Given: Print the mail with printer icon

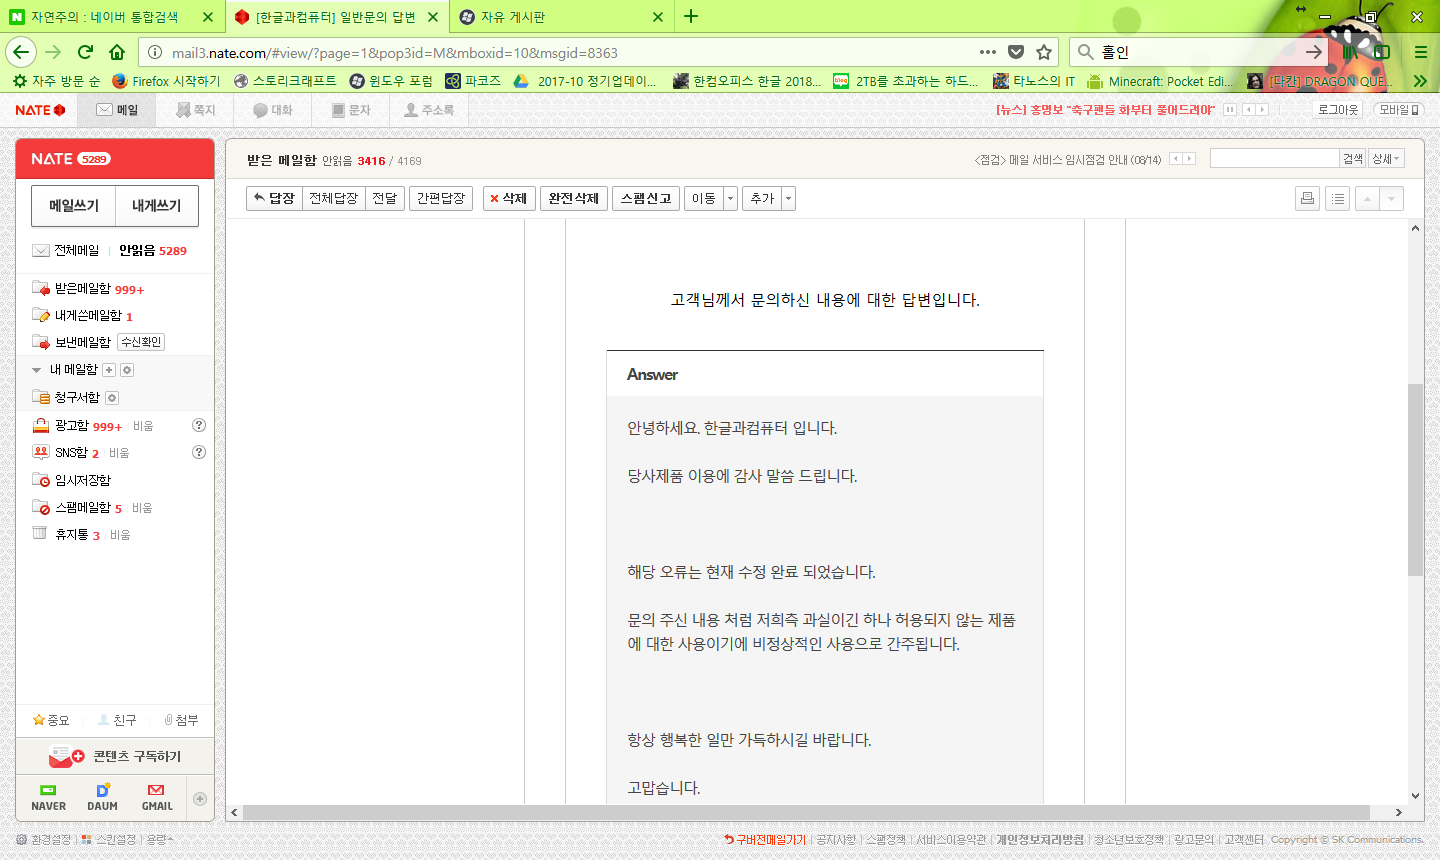Looking at the screenshot, I should tap(1307, 199).
